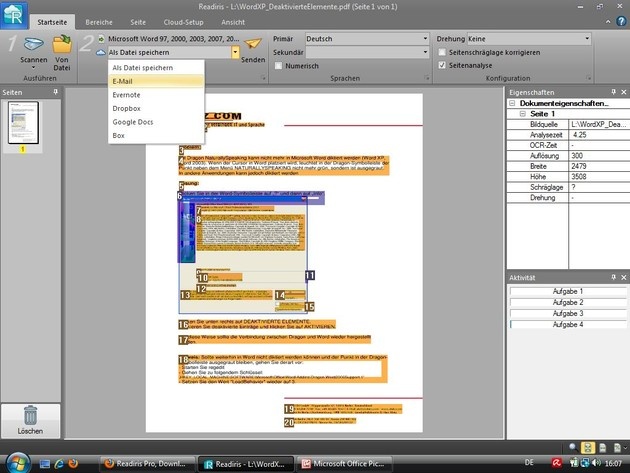630x473 pixels.
Task: Click Aufgabe 1 in Aktivität panel
Action: [x=568, y=291]
